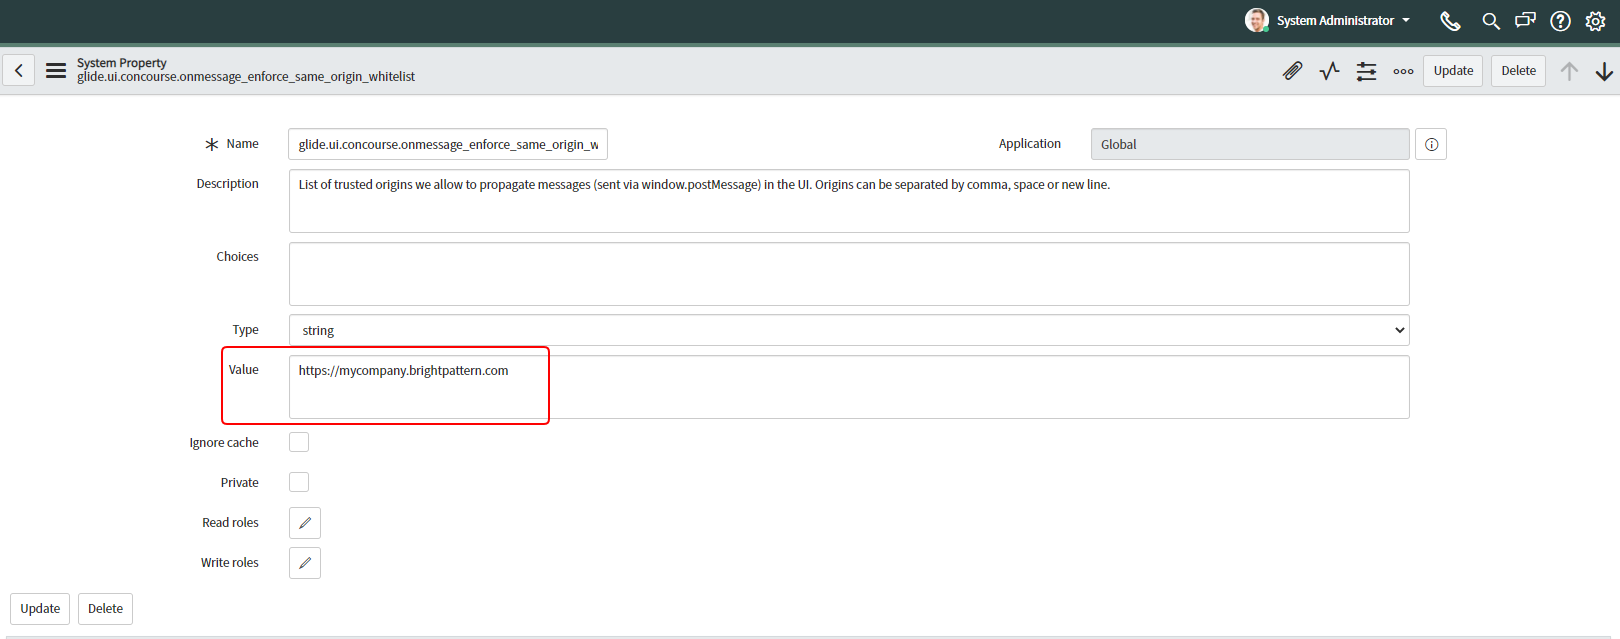This screenshot has width=1620, height=639.
Task: Focus the Name input field
Action: click(448, 144)
